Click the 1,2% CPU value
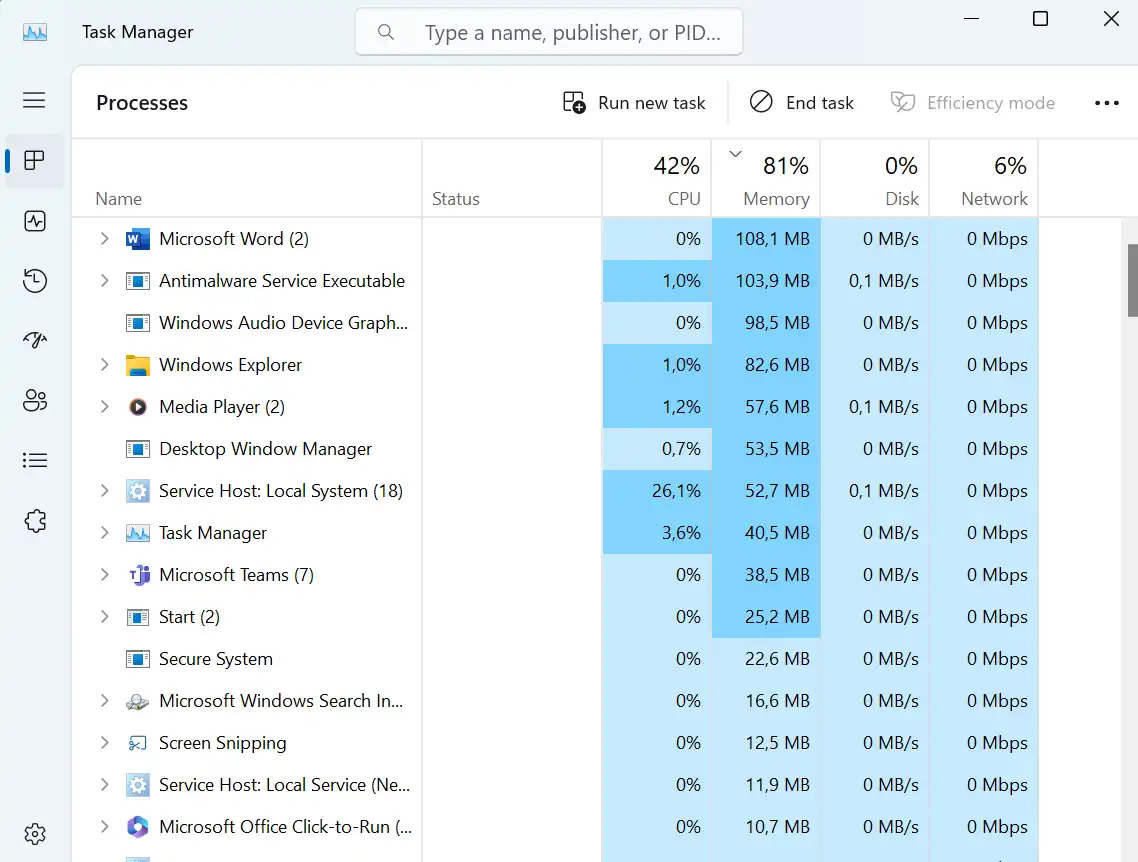This screenshot has height=862, width=1138. (681, 407)
